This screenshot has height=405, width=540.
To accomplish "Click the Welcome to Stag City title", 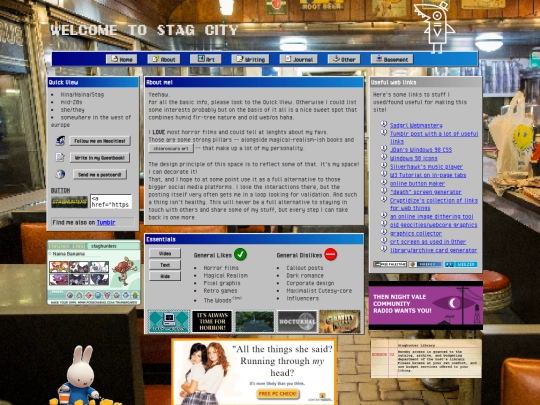I will click(144, 30).
